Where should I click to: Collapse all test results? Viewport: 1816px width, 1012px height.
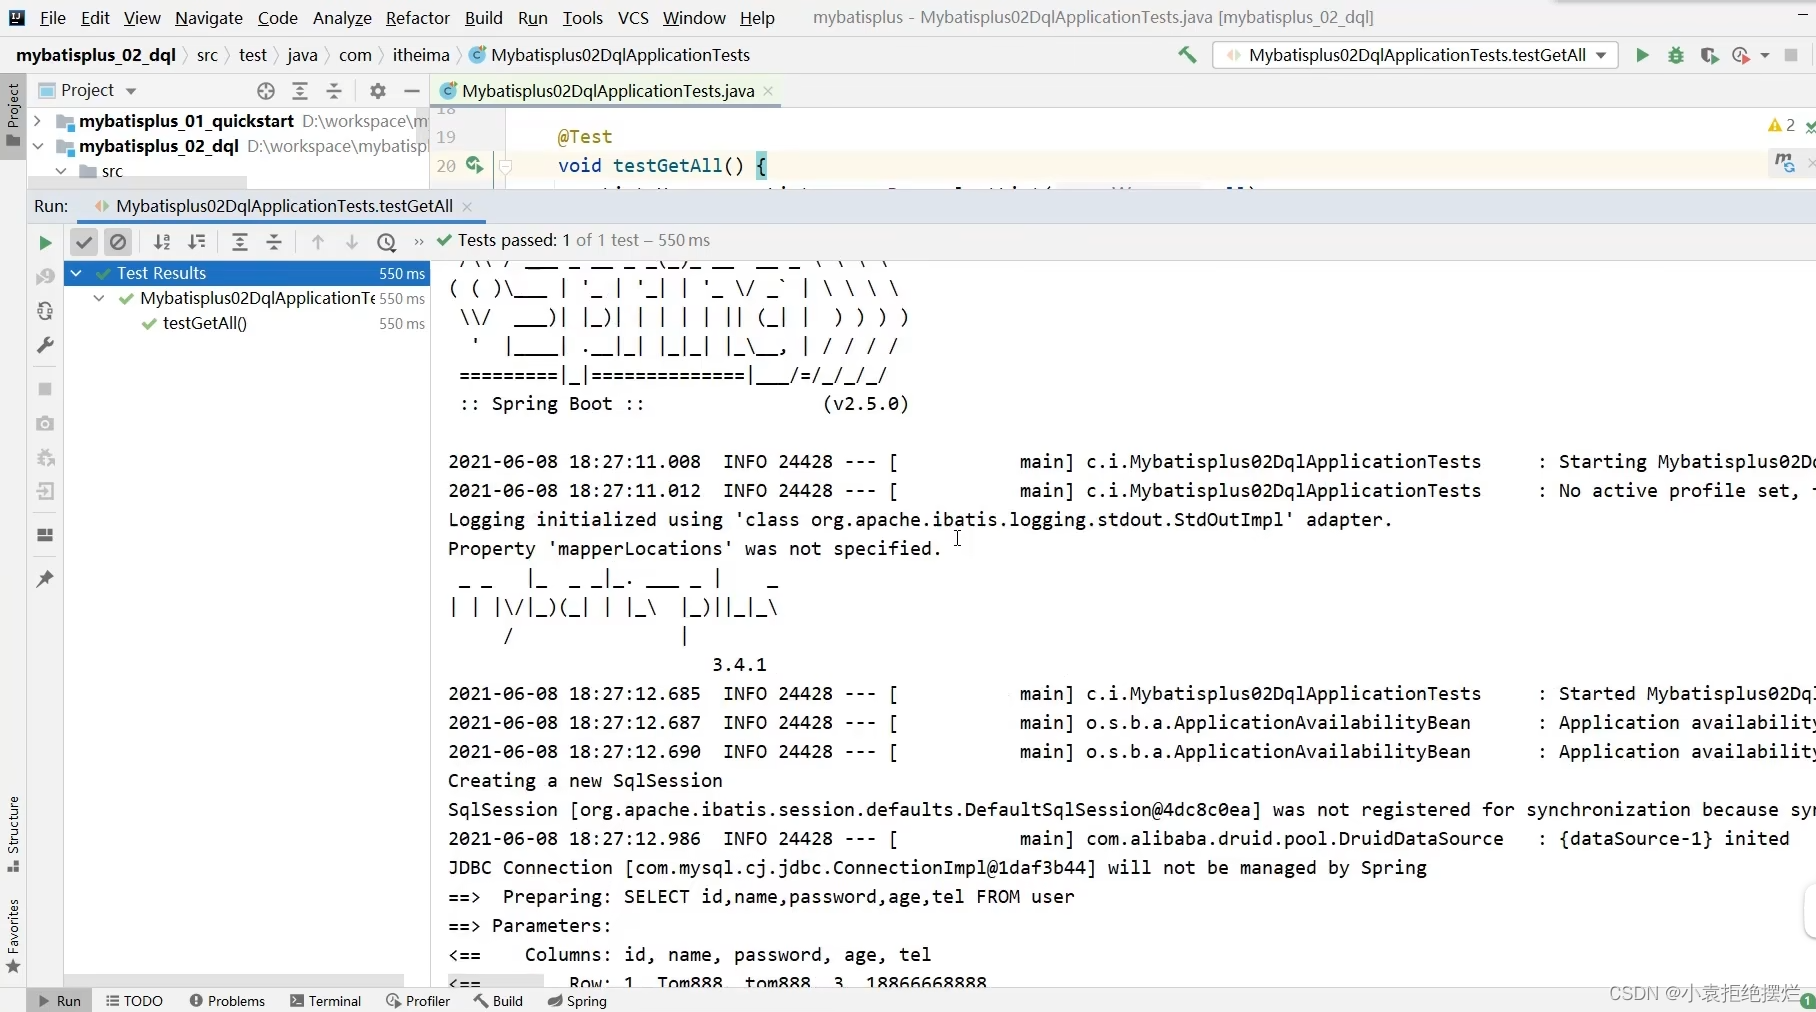point(274,242)
